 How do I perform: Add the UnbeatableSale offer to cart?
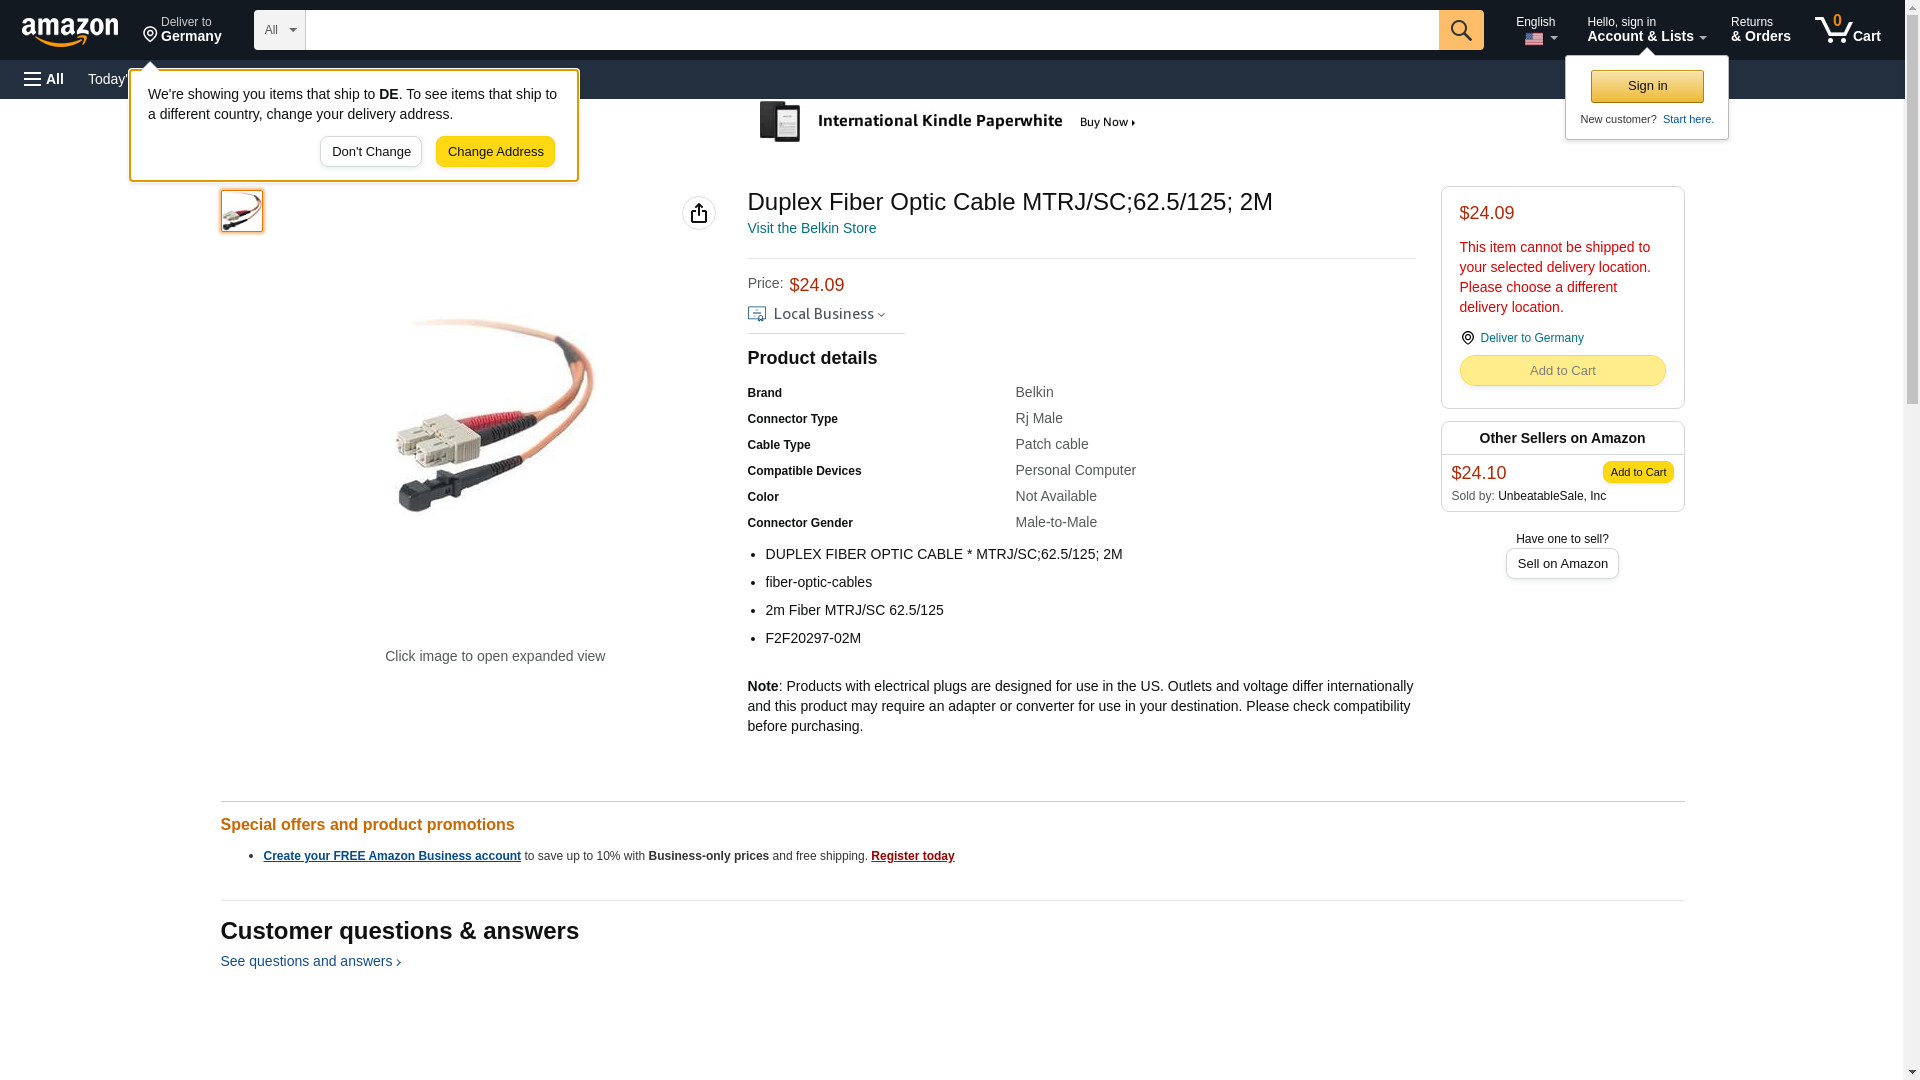tap(1638, 472)
